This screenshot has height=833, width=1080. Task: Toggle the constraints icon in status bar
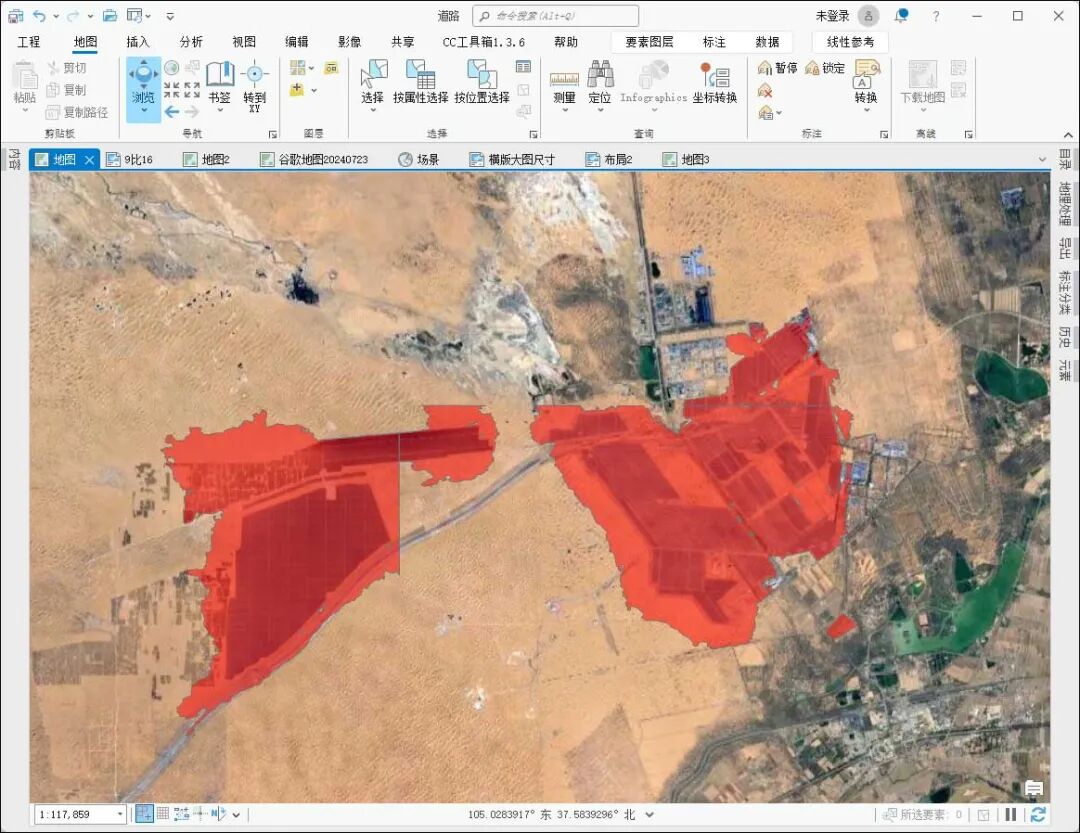[x=182, y=814]
